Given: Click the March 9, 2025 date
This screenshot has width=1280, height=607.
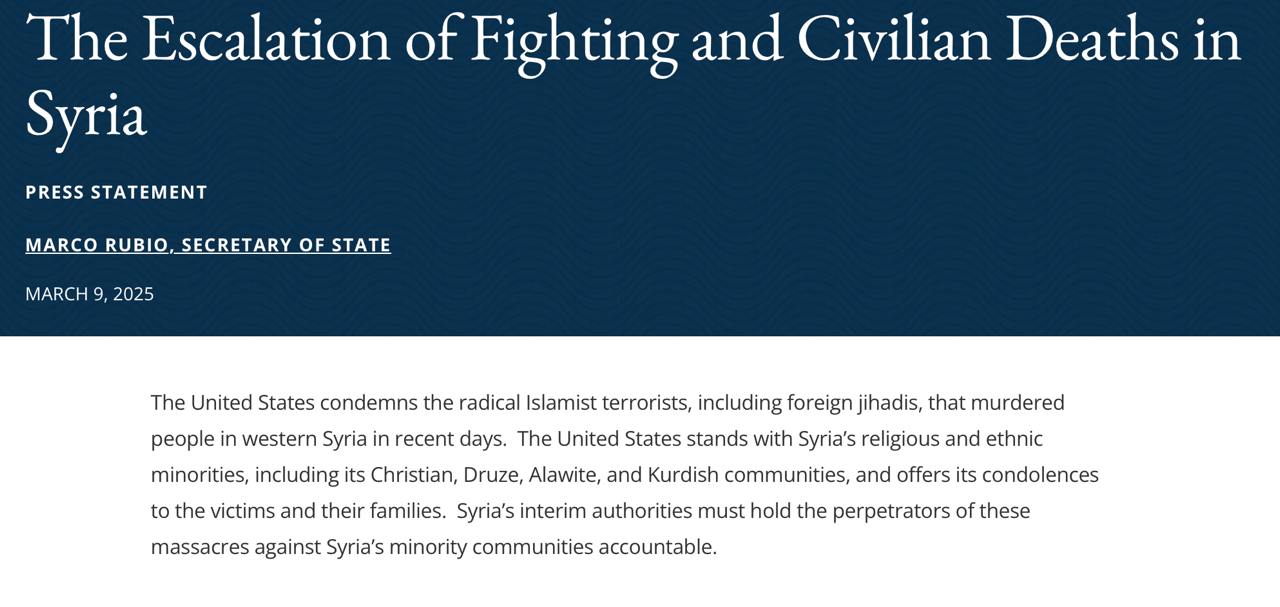Looking at the screenshot, I should point(89,294).
